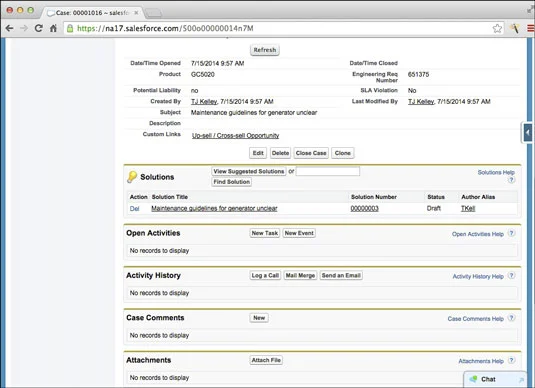Open Up-sell / Cross-sell Opportunity link
The height and width of the screenshot is (388, 535).
[235, 135]
